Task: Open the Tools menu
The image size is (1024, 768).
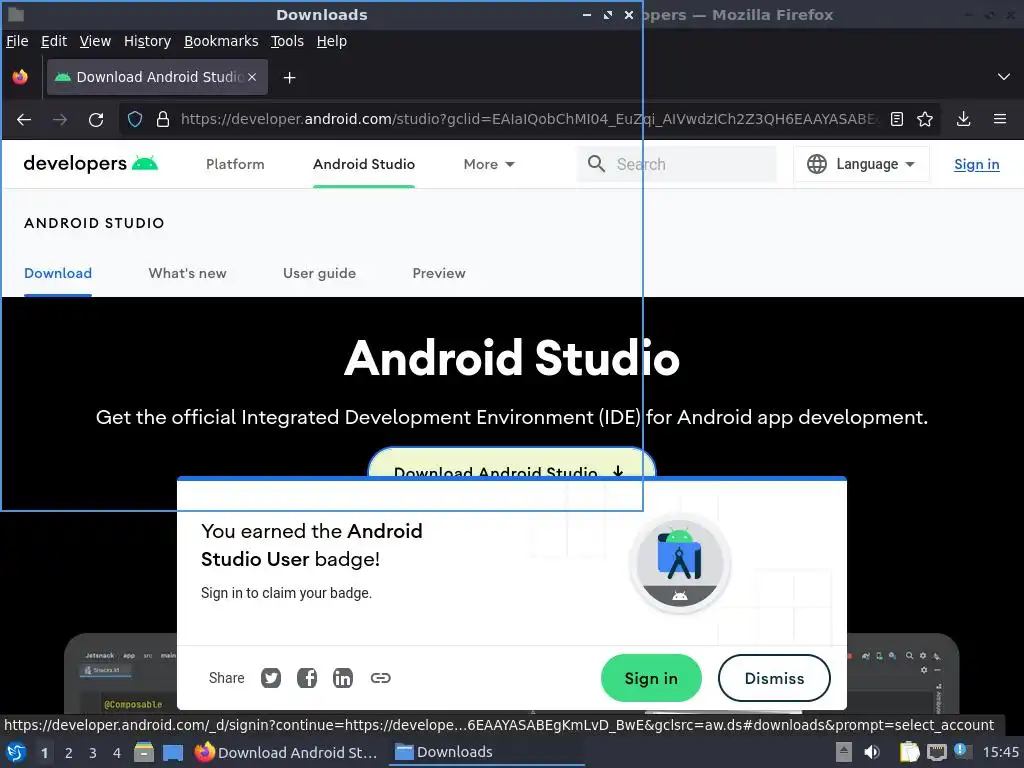Action: (287, 41)
